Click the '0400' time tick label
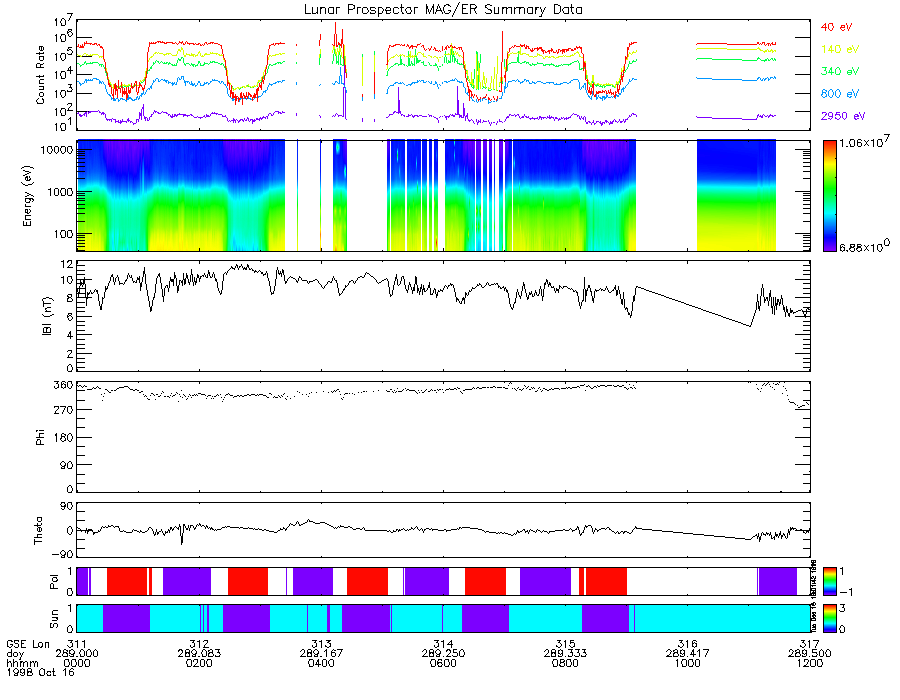900x700 pixels. click(x=321, y=663)
